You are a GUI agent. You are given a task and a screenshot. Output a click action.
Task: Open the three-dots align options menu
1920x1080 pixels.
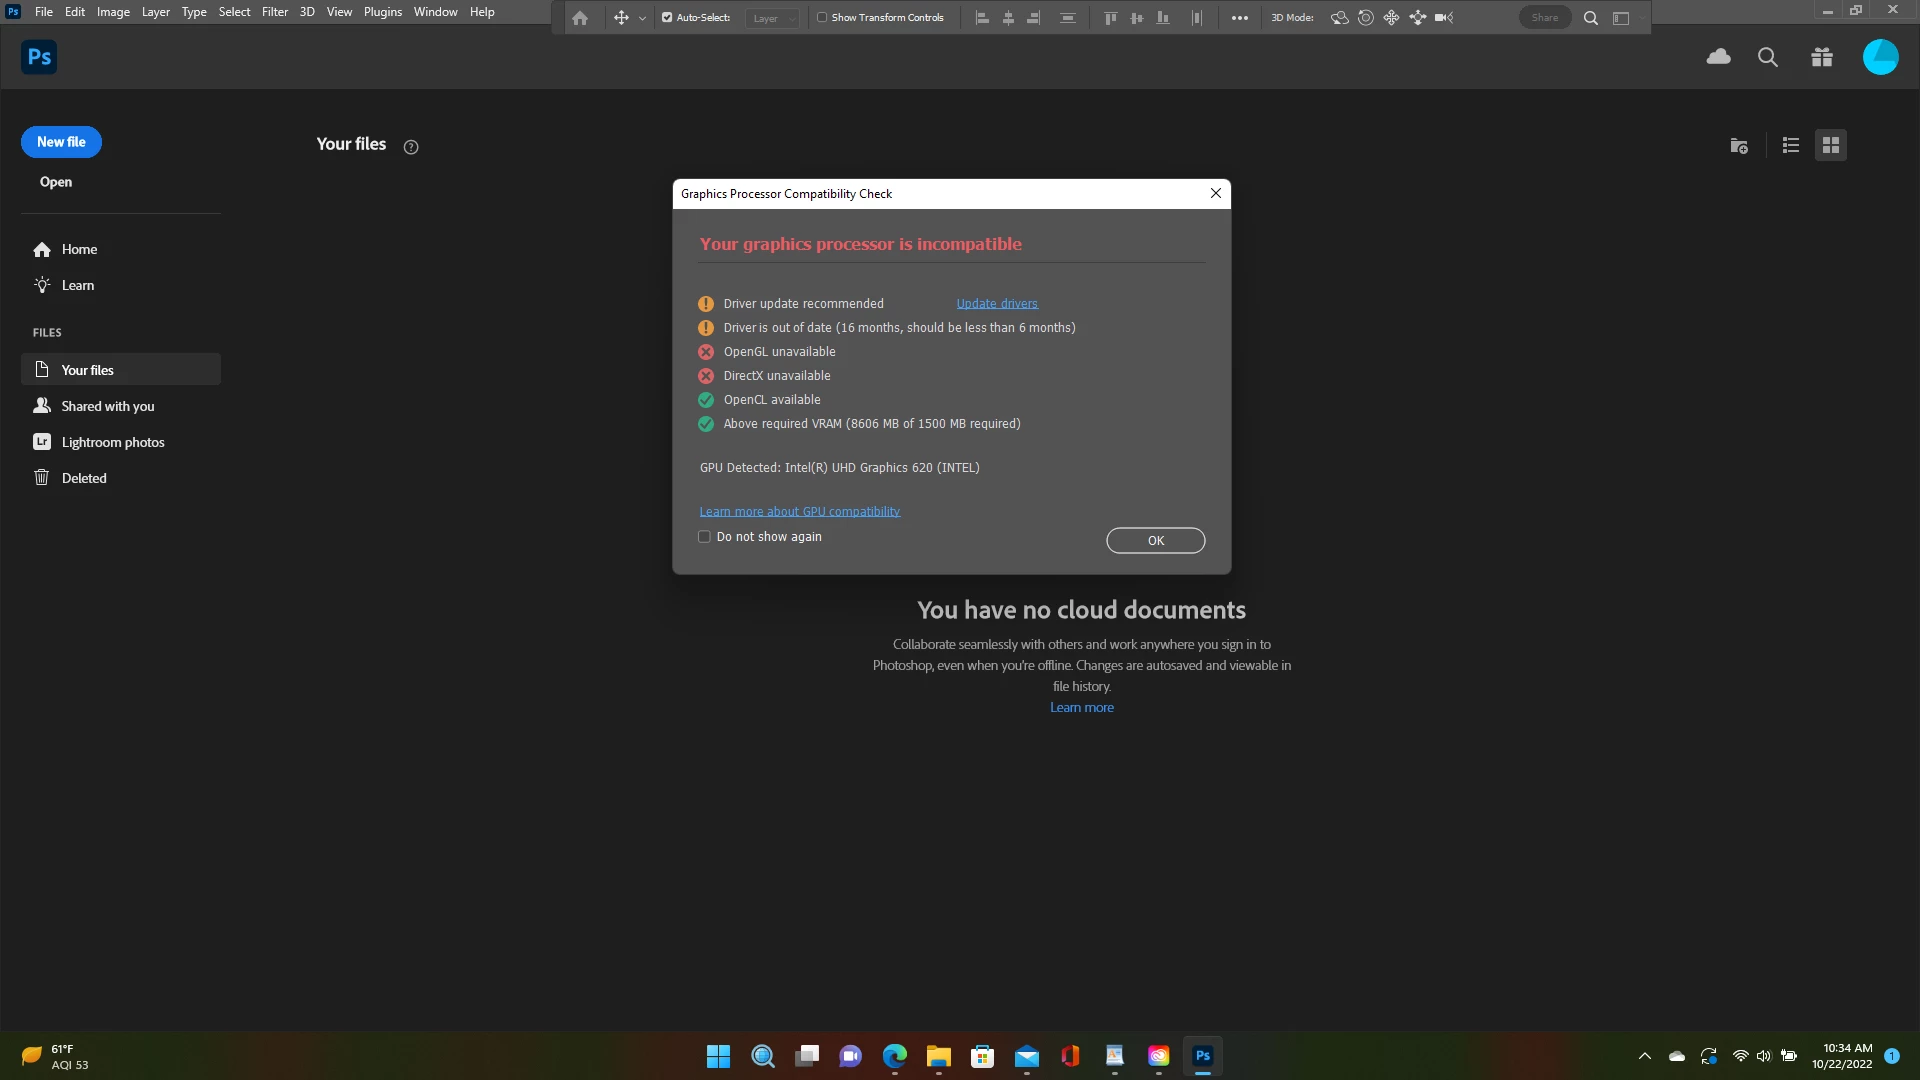[x=1239, y=18]
